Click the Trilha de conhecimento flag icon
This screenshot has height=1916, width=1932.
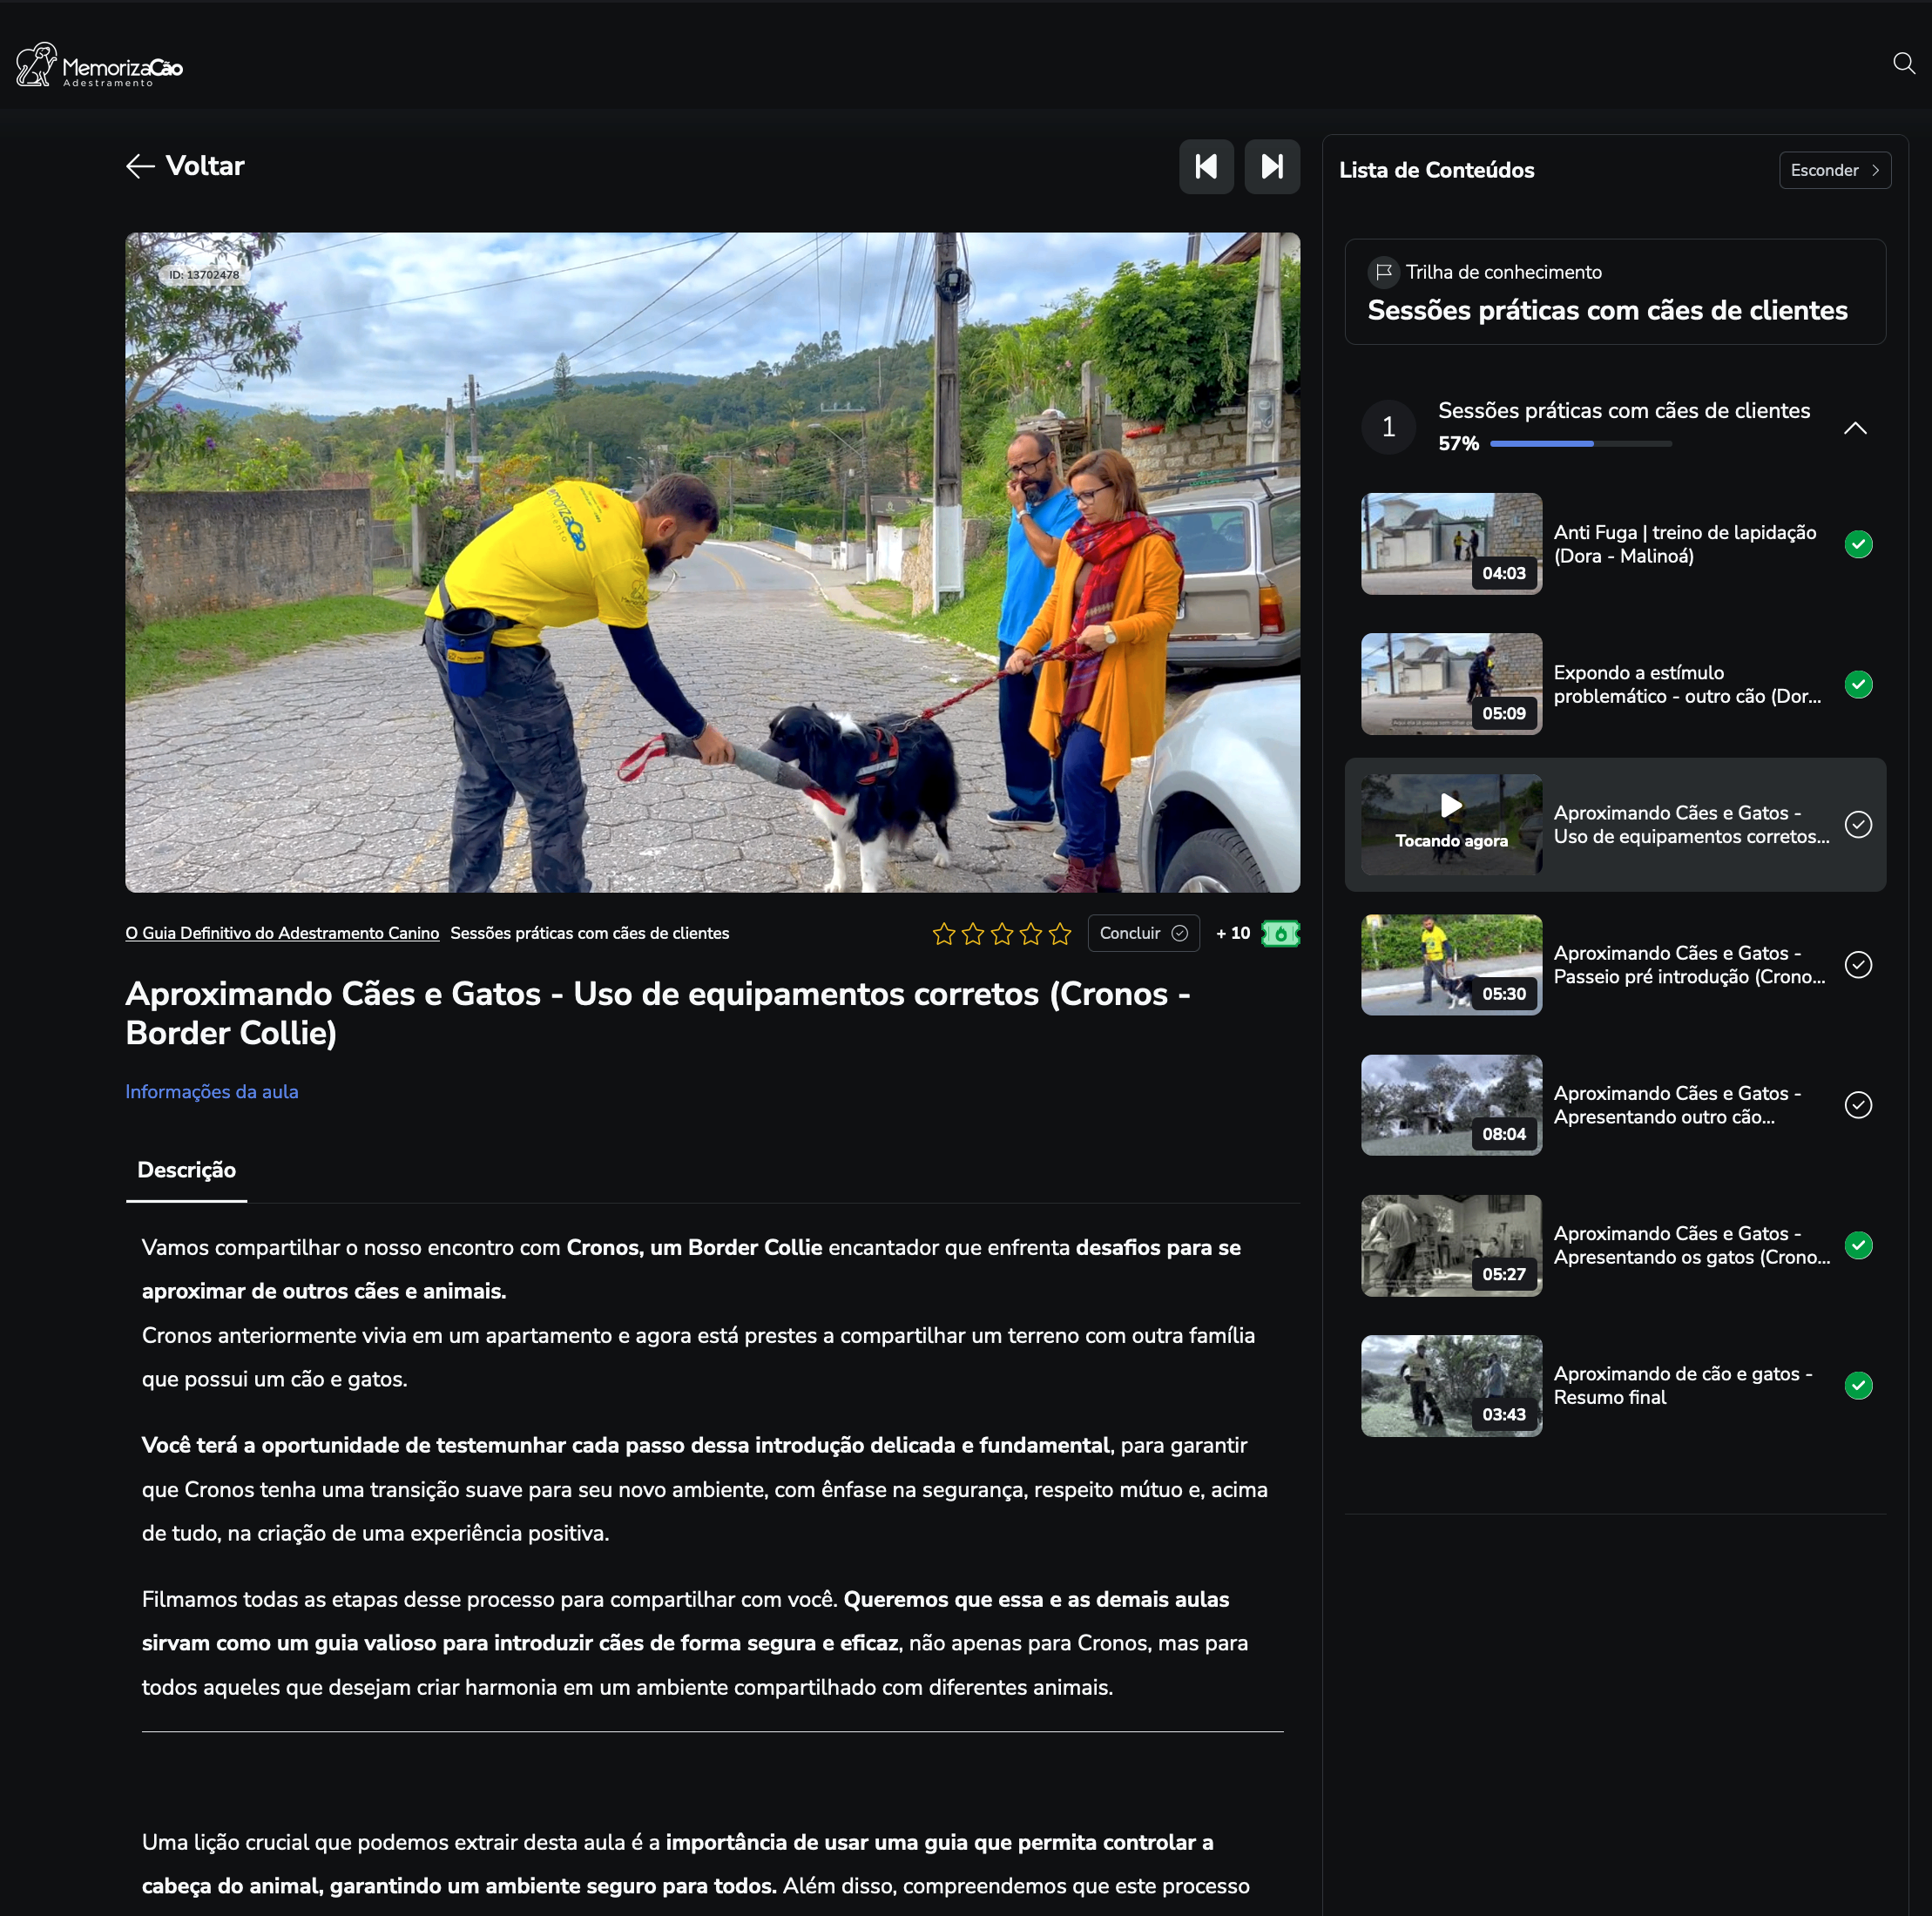tap(1383, 272)
